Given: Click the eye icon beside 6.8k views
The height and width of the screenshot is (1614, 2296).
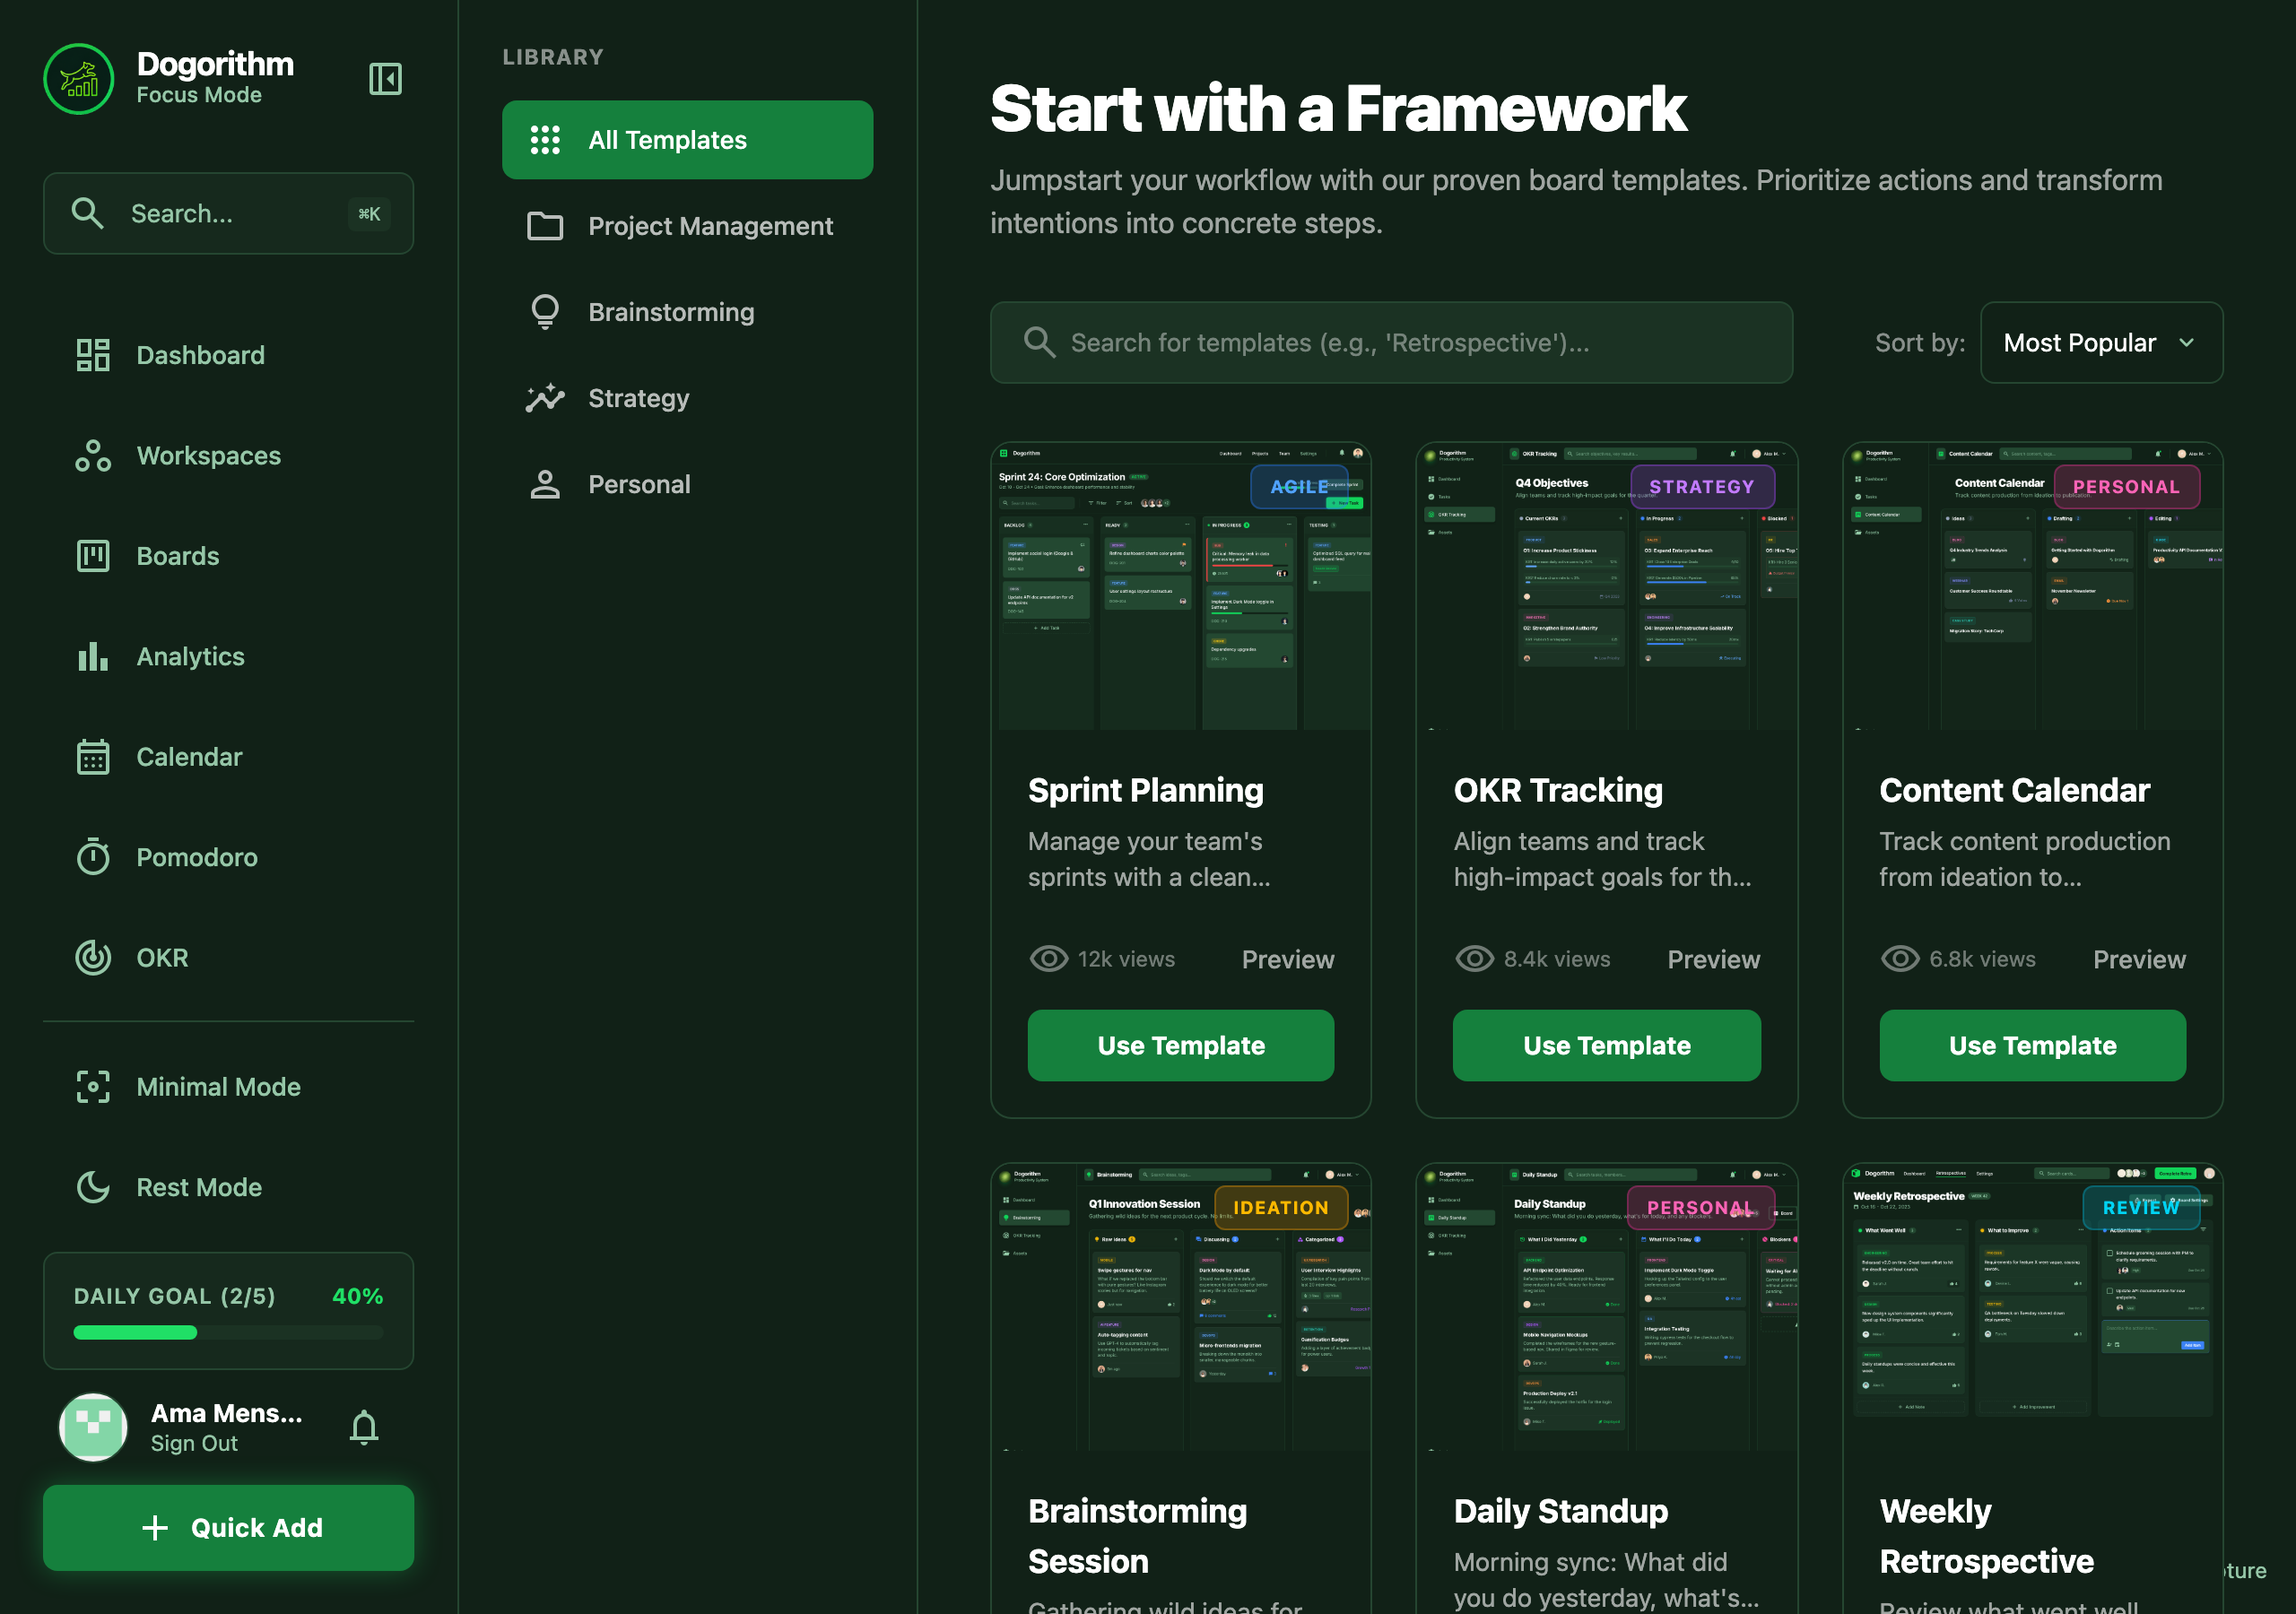Looking at the screenshot, I should (1900, 959).
